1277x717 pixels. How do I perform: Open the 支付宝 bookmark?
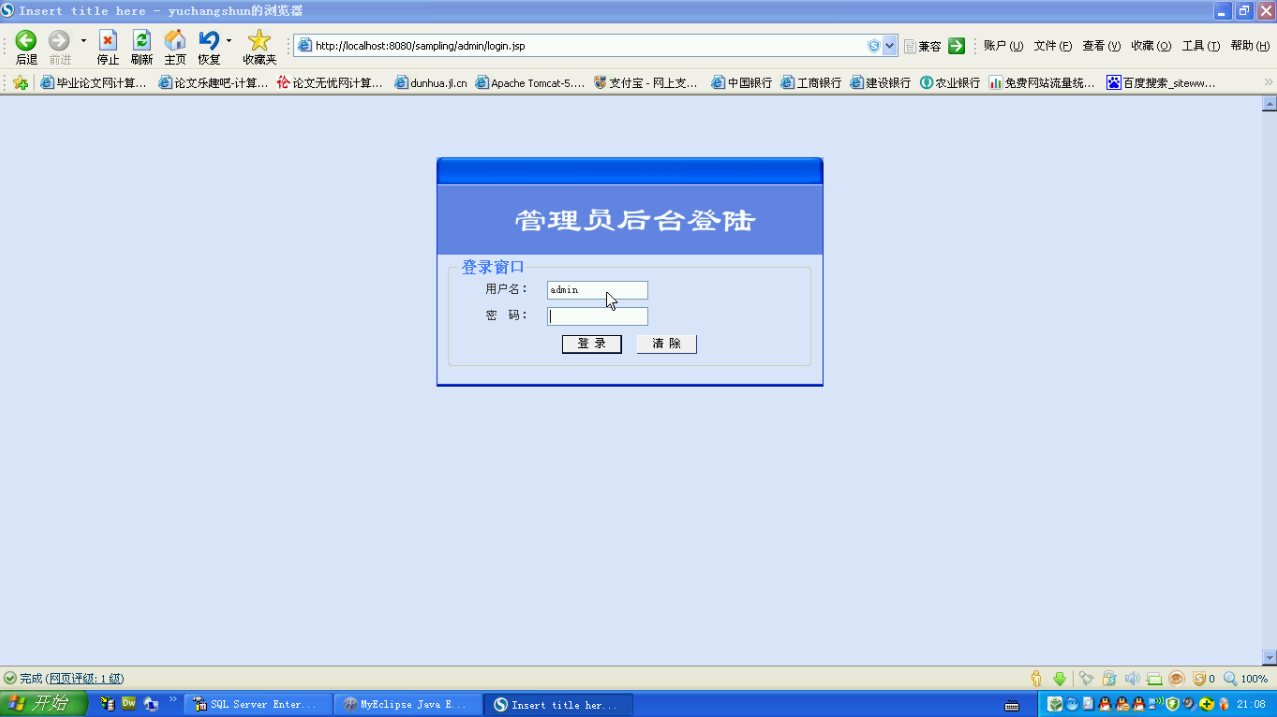click(646, 83)
